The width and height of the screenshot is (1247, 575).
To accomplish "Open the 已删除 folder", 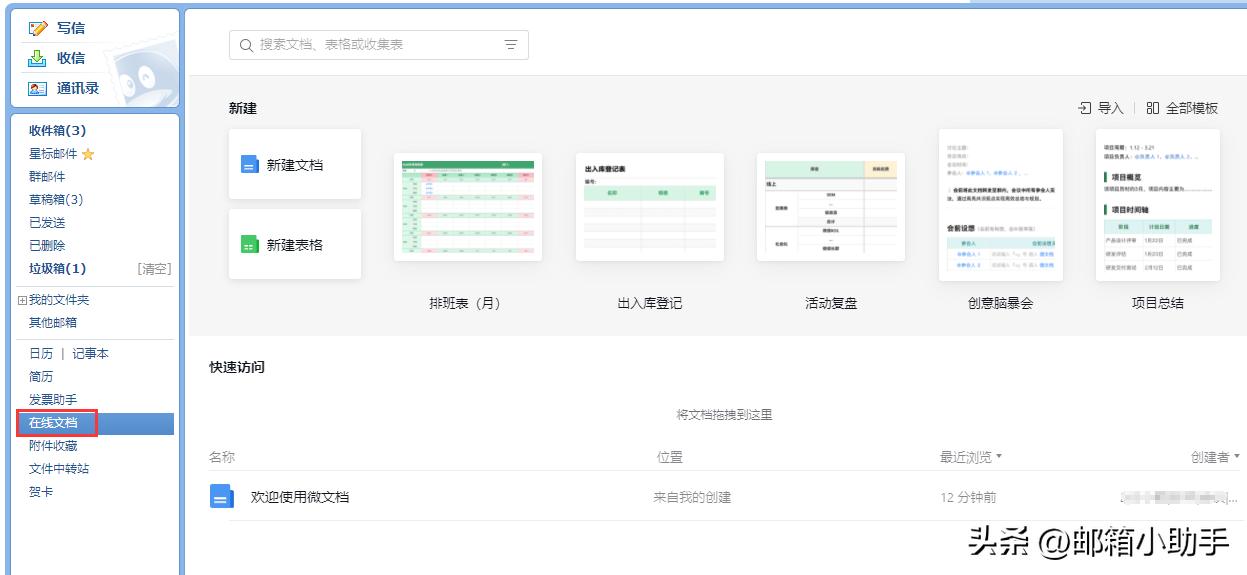I will 47,246.
